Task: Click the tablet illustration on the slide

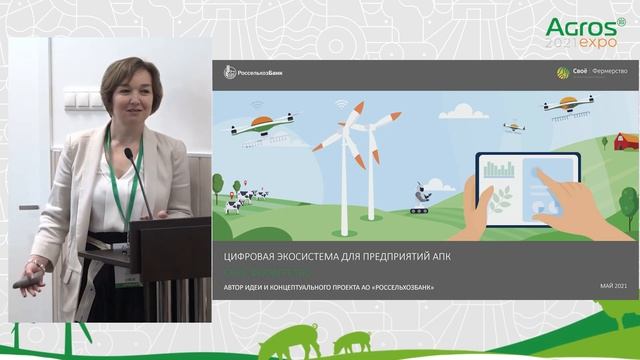Action: tap(528, 190)
